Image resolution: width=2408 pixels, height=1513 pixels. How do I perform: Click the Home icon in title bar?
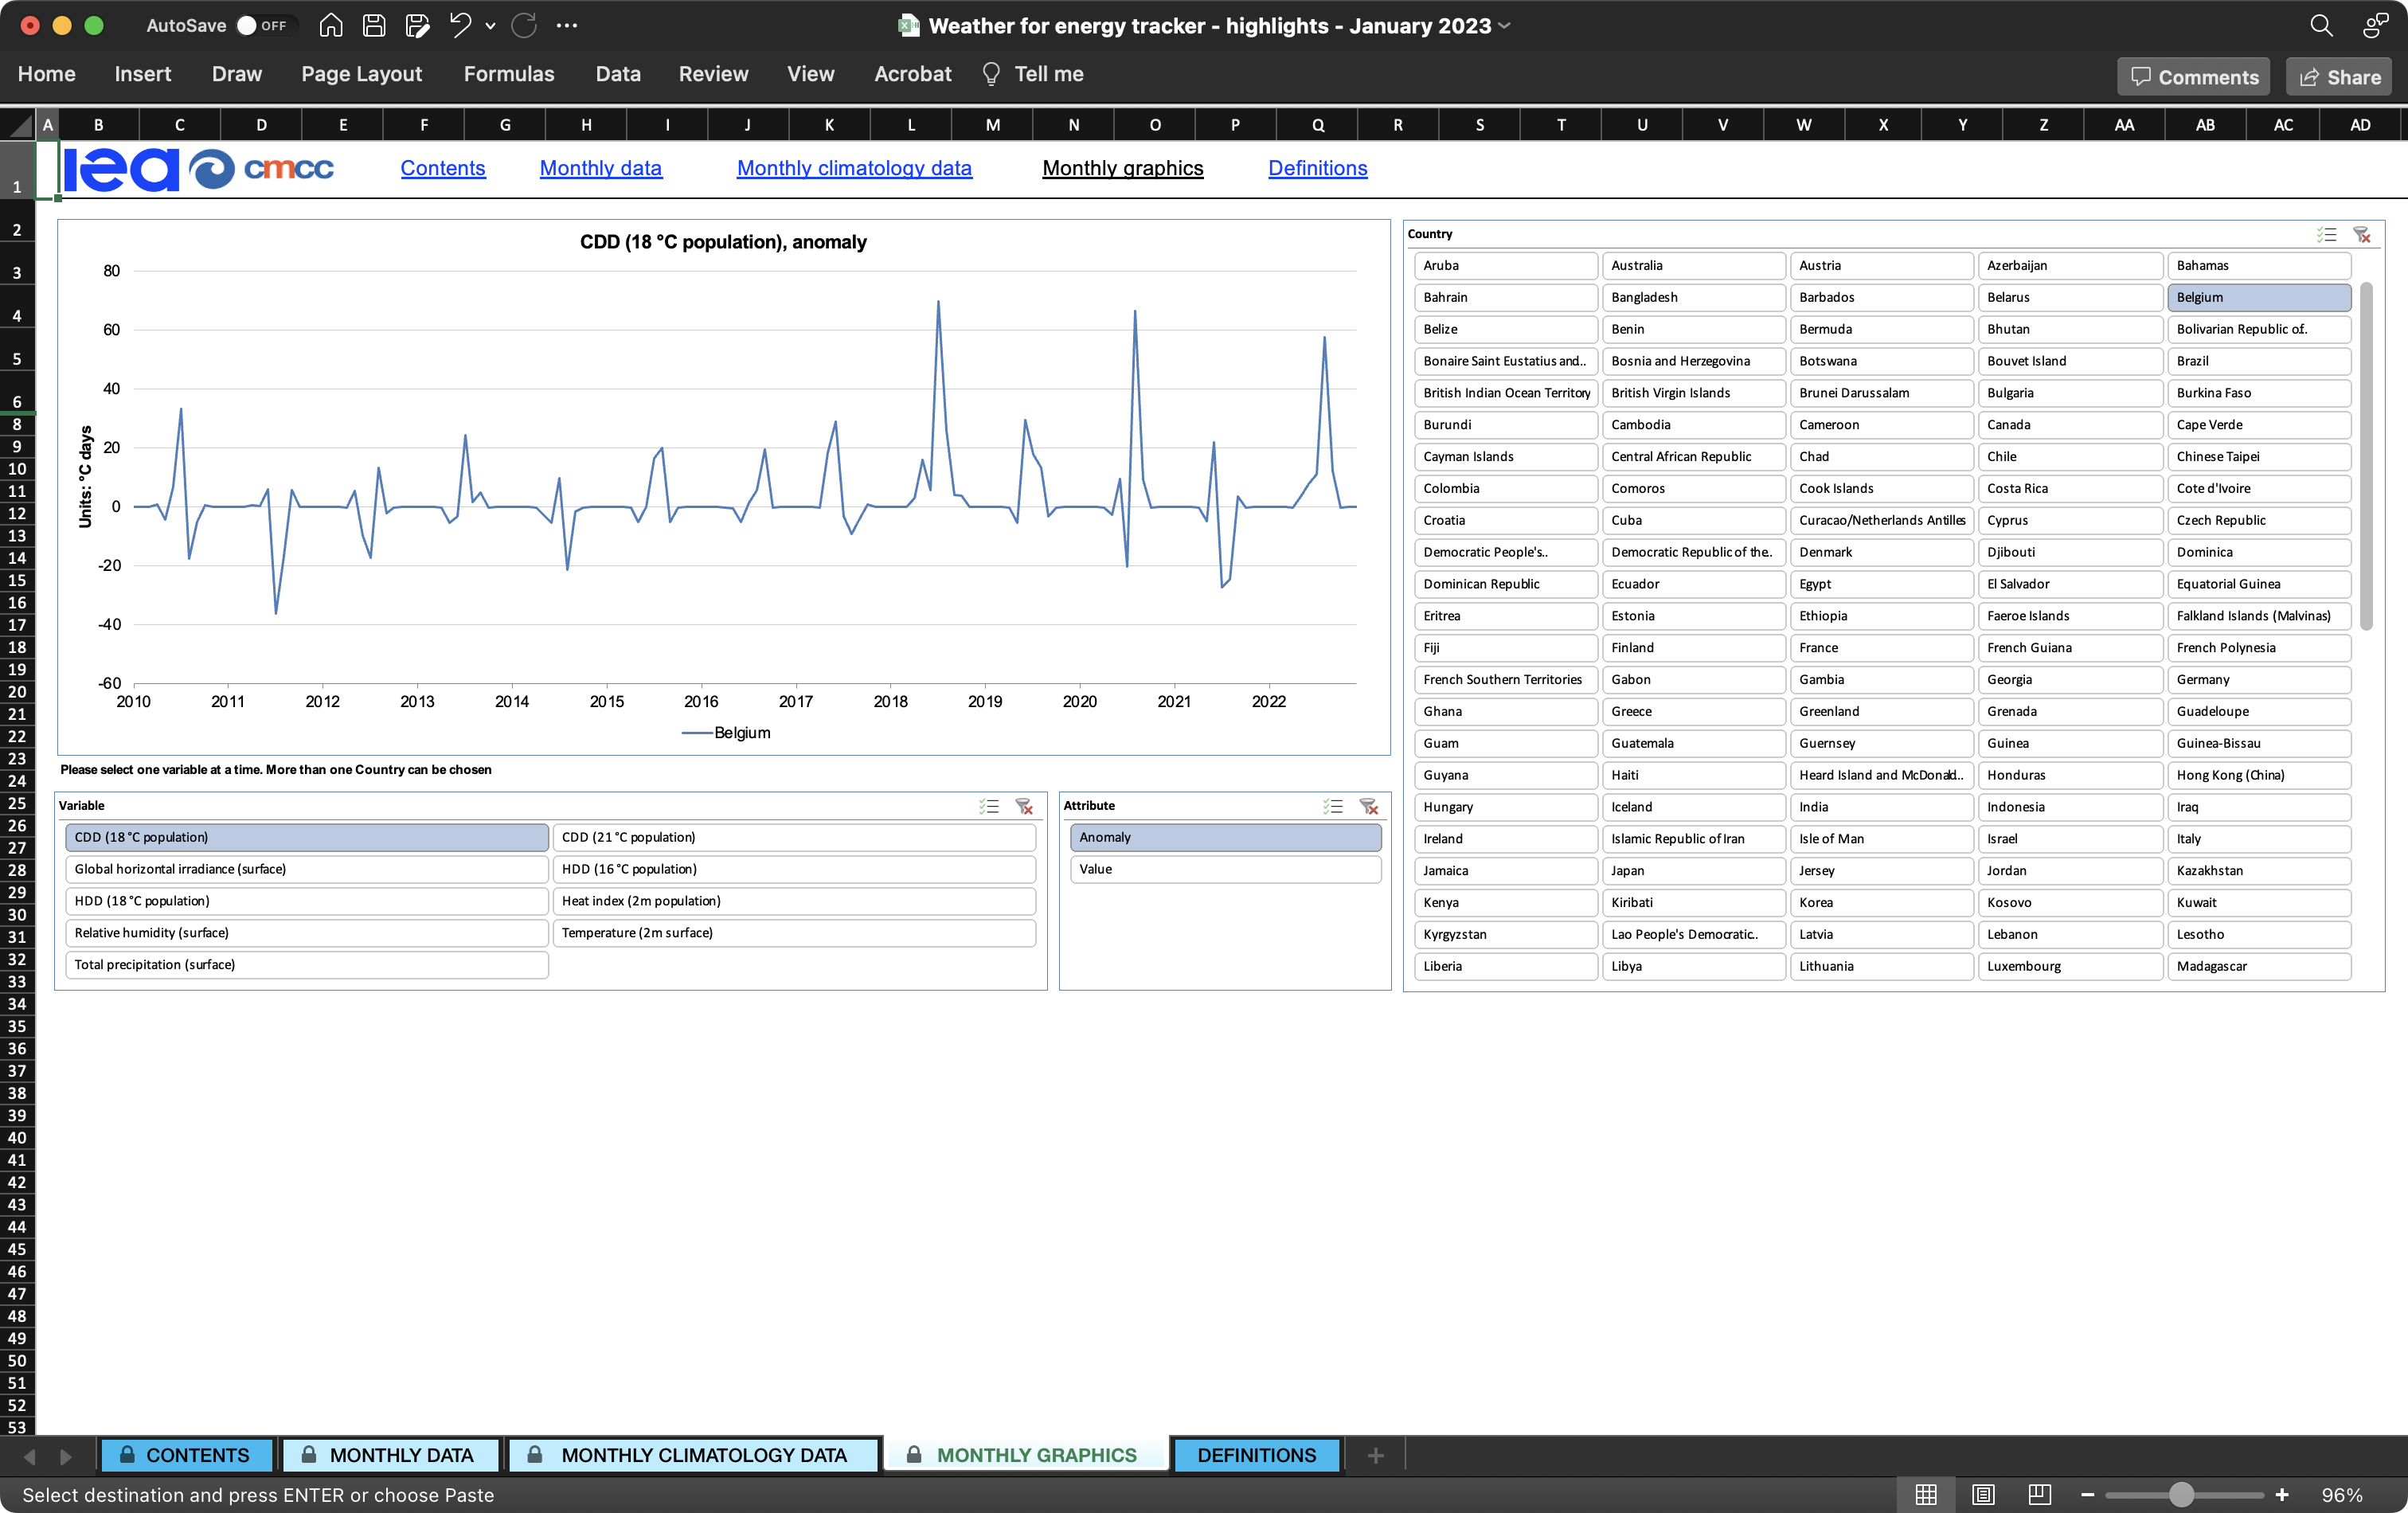(331, 26)
